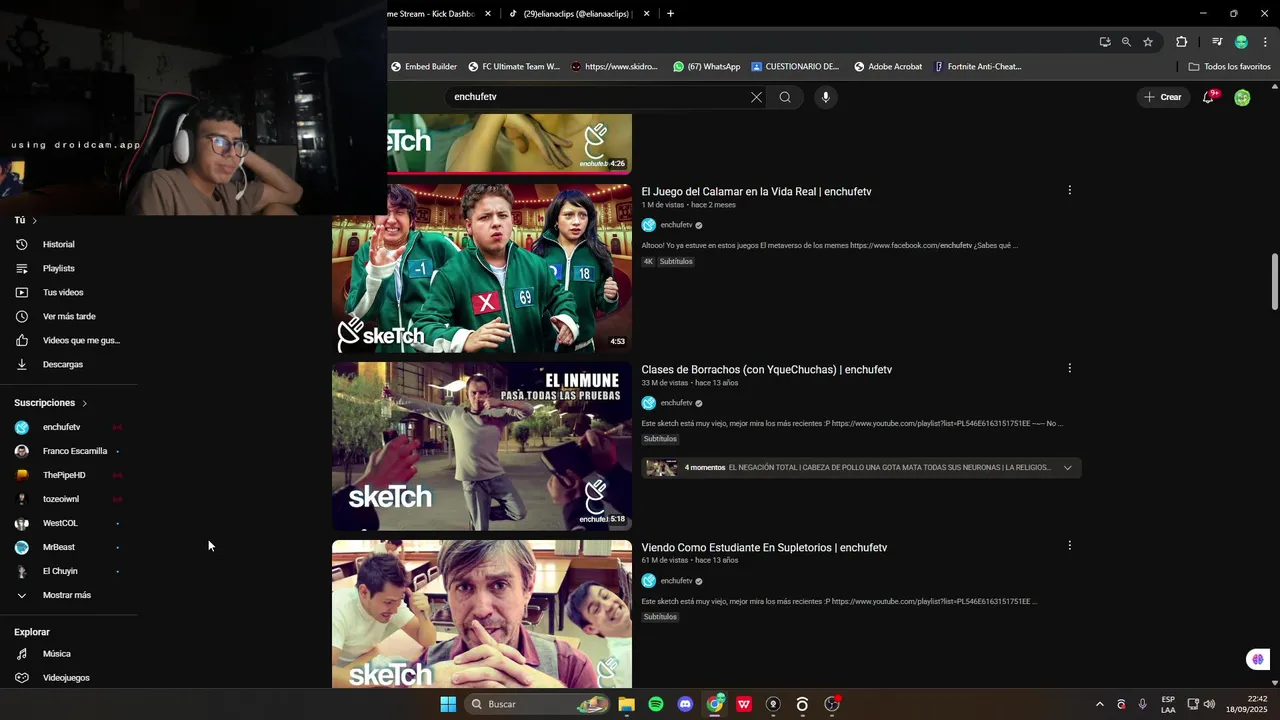Viewport: 1280px width, 720px height.
Task: Show hidden system tray icons
Action: 1099,704
